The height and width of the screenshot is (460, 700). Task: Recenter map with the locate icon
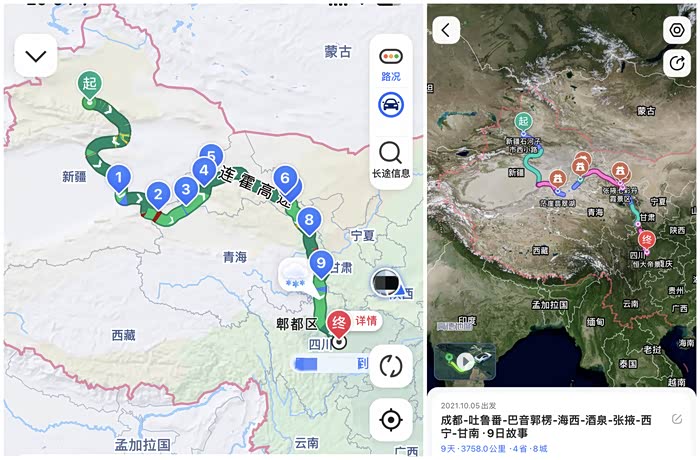point(391,420)
